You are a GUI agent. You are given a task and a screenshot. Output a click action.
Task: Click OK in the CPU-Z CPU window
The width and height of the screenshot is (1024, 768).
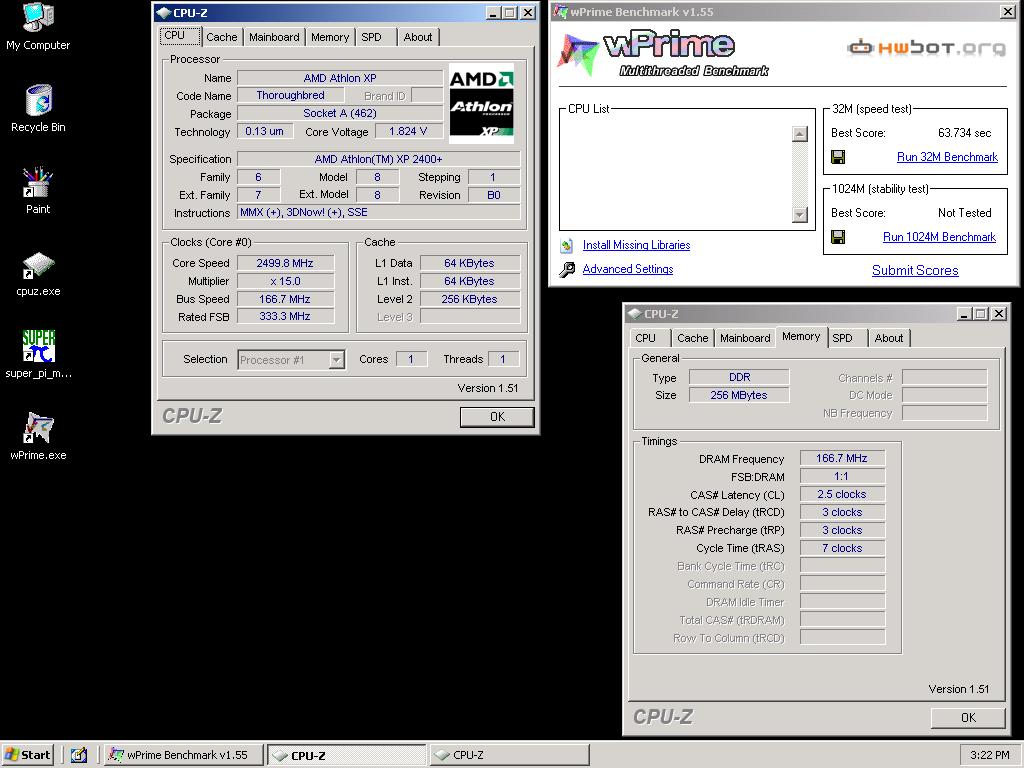pos(497,417)
